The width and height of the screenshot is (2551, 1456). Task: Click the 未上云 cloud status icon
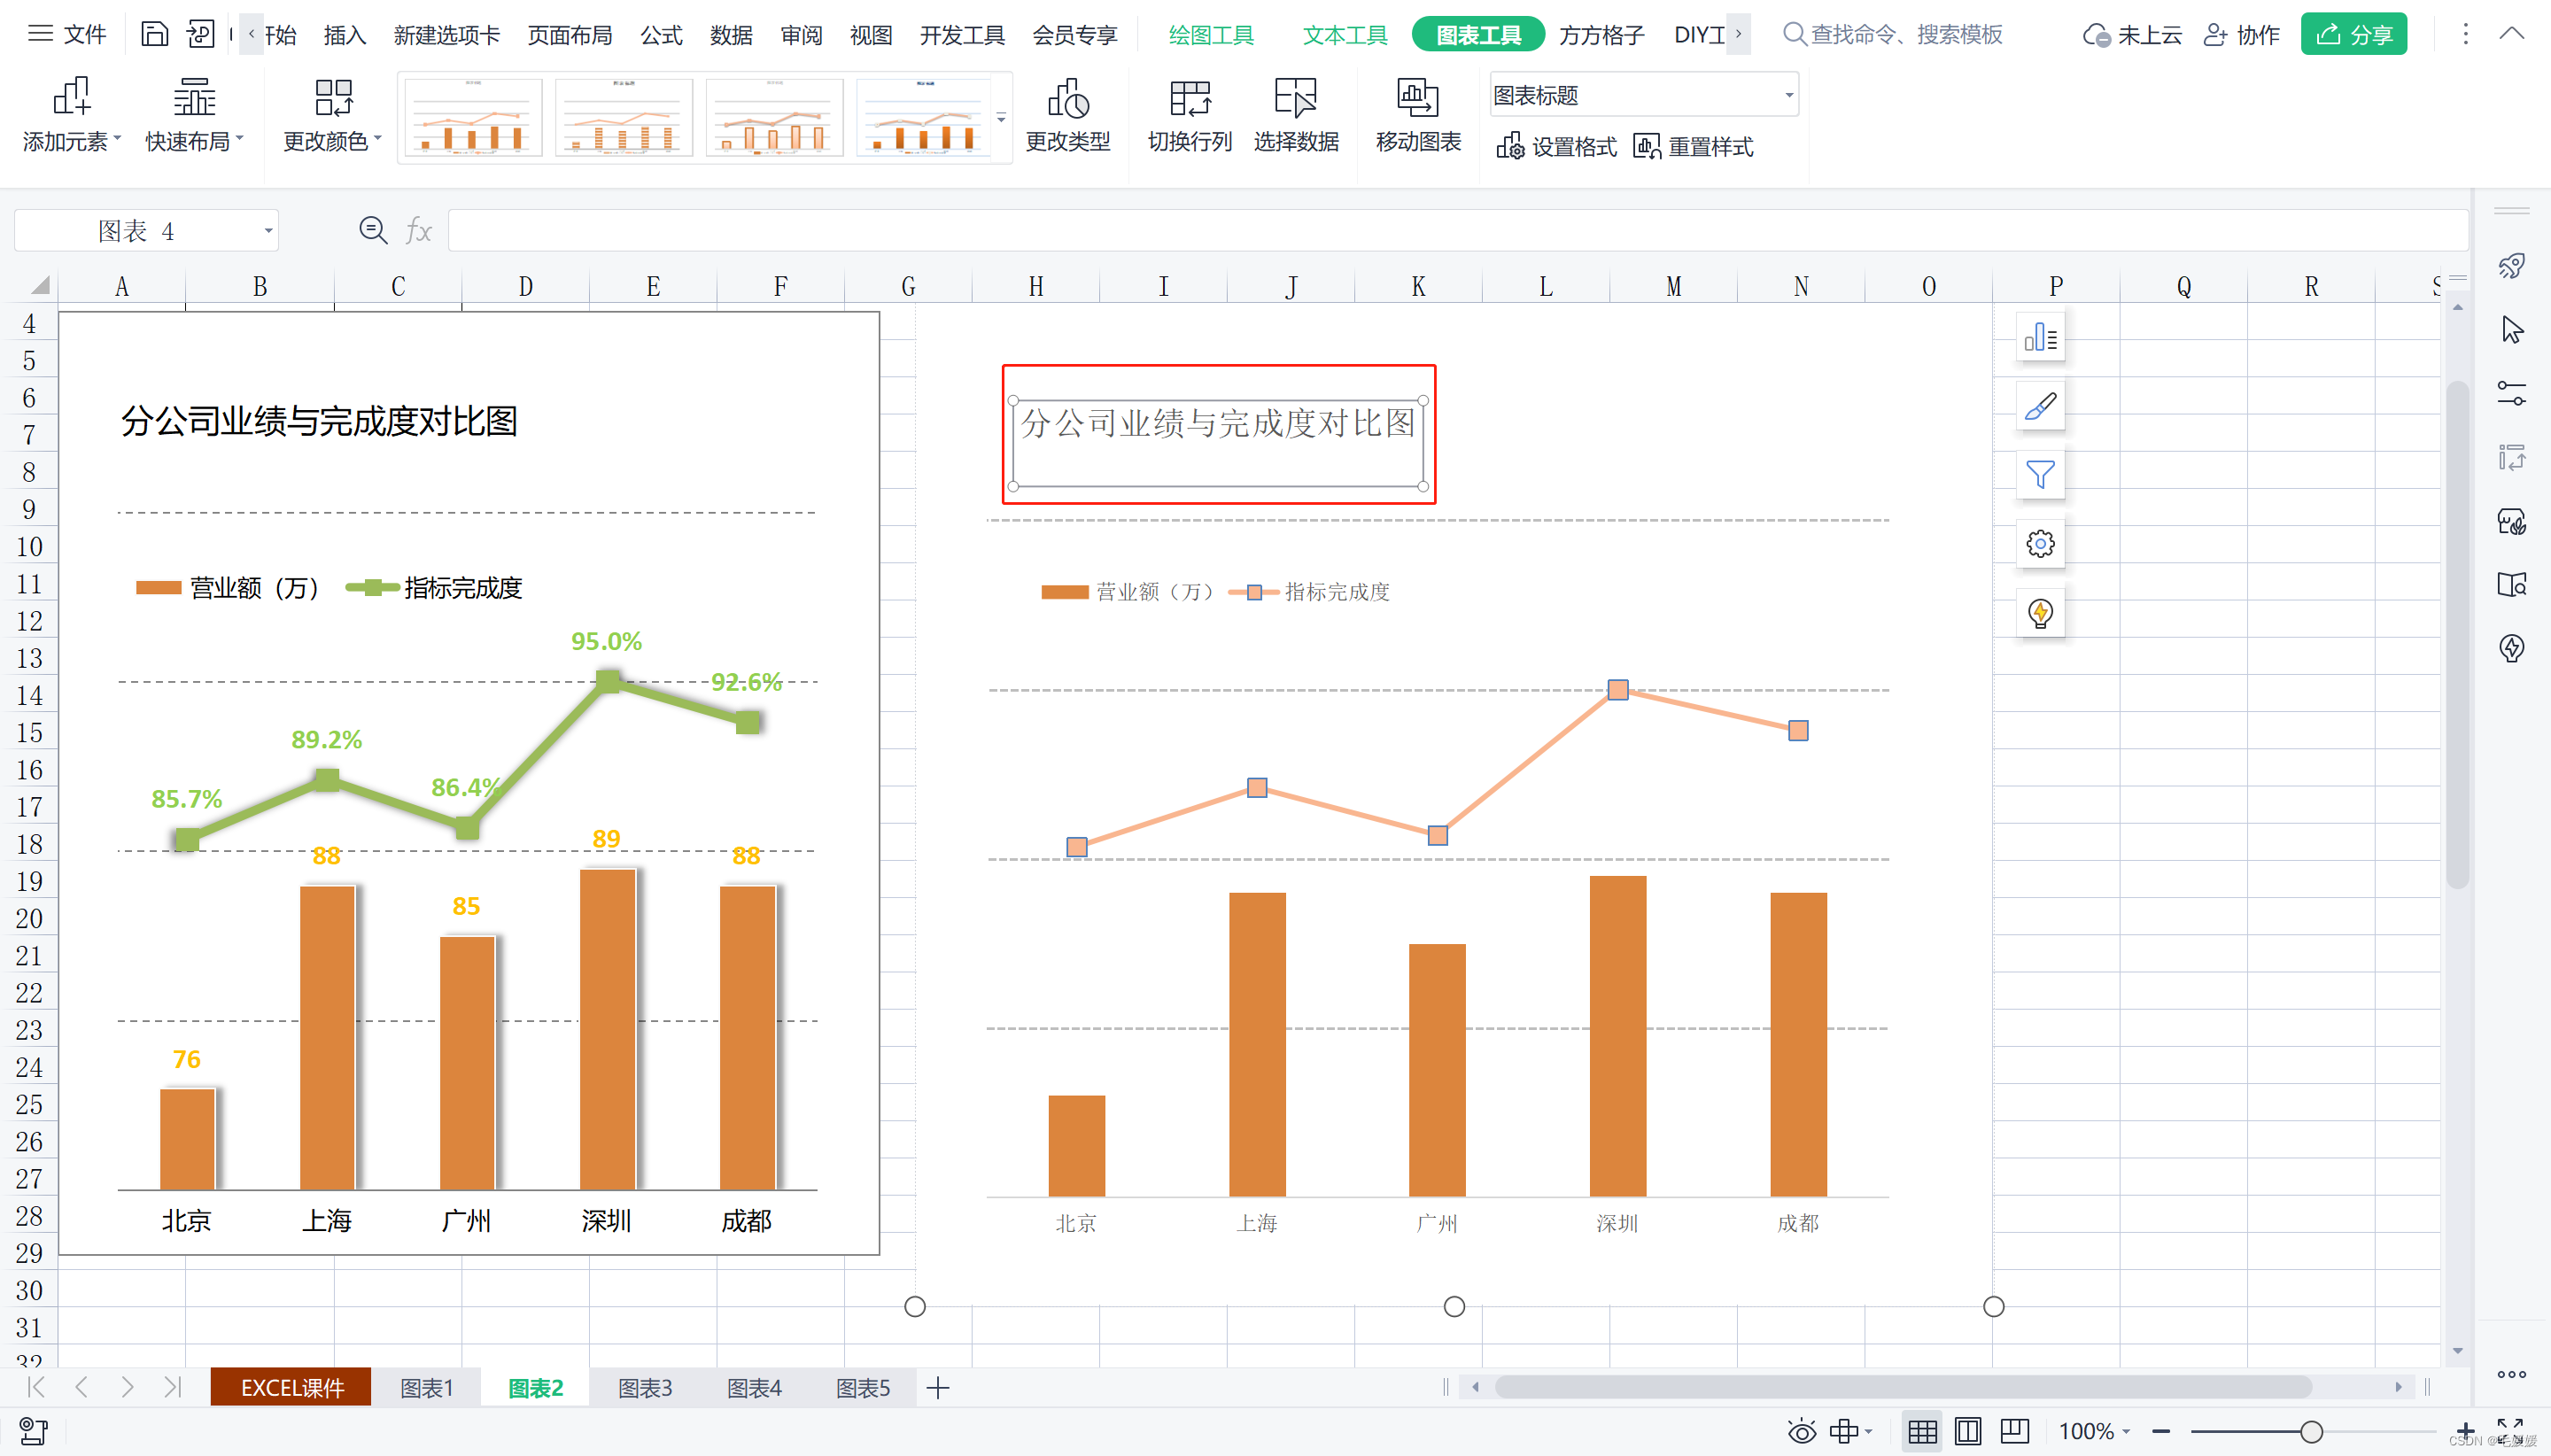click(x=2131, y=35)
